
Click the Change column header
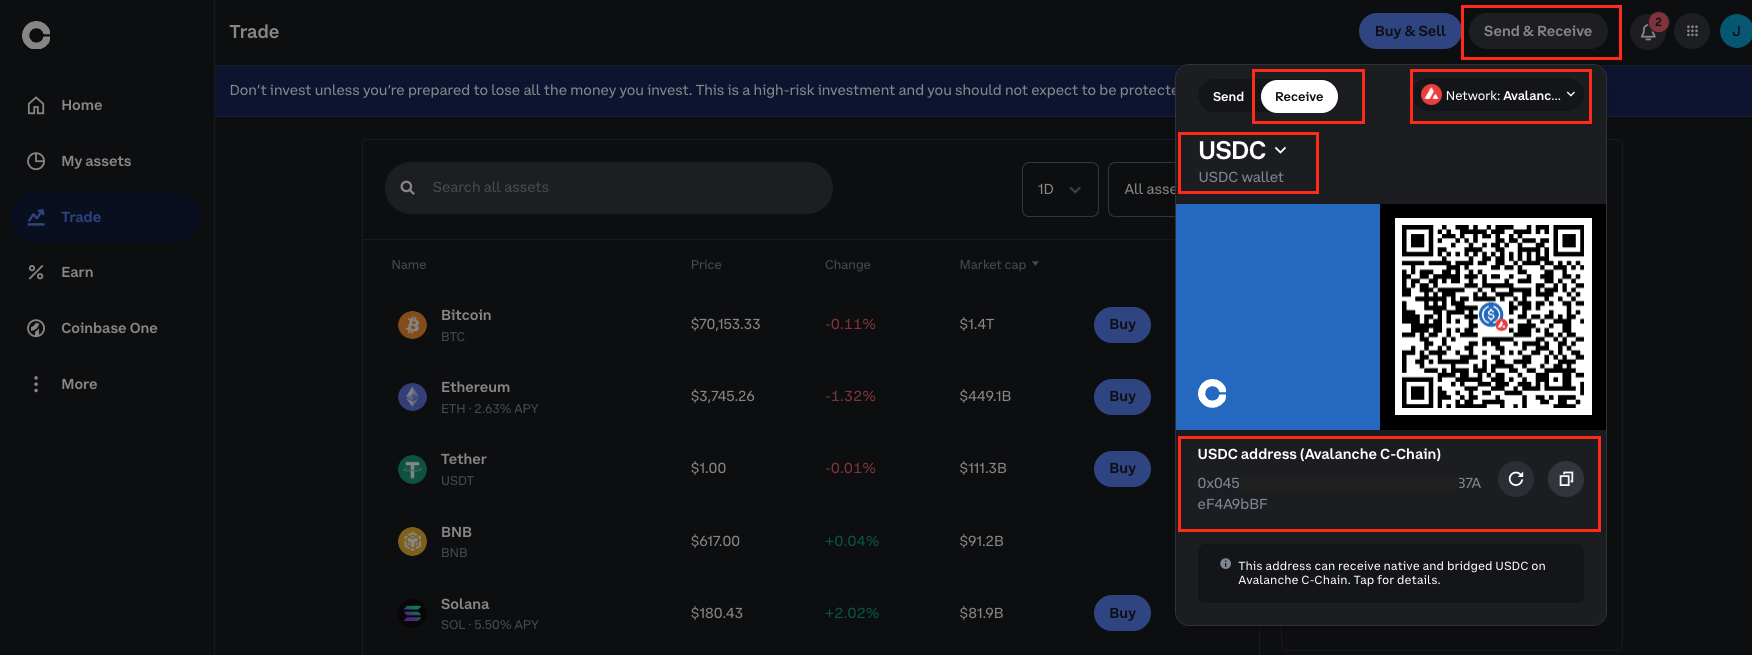(847, 265)
